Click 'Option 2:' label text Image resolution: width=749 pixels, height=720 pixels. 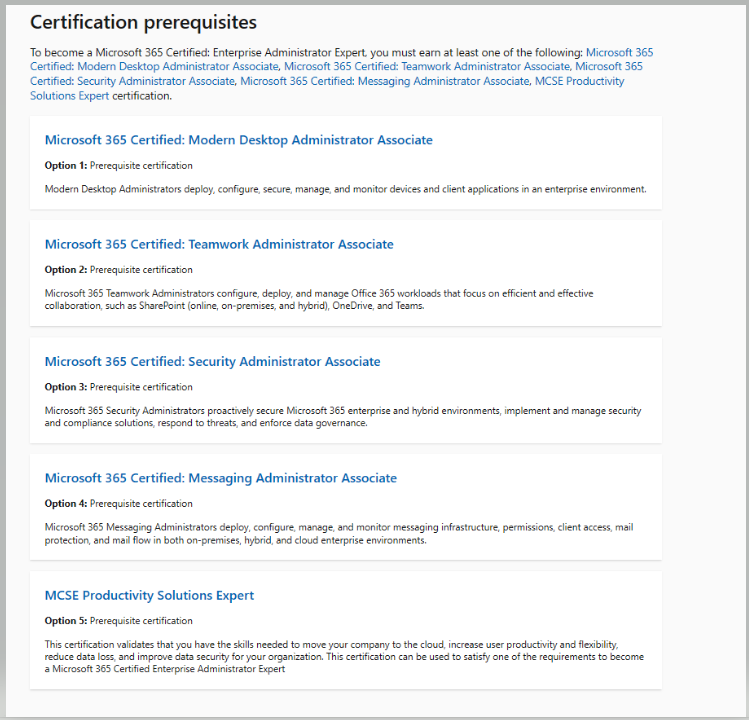click(x=66, y=270)
